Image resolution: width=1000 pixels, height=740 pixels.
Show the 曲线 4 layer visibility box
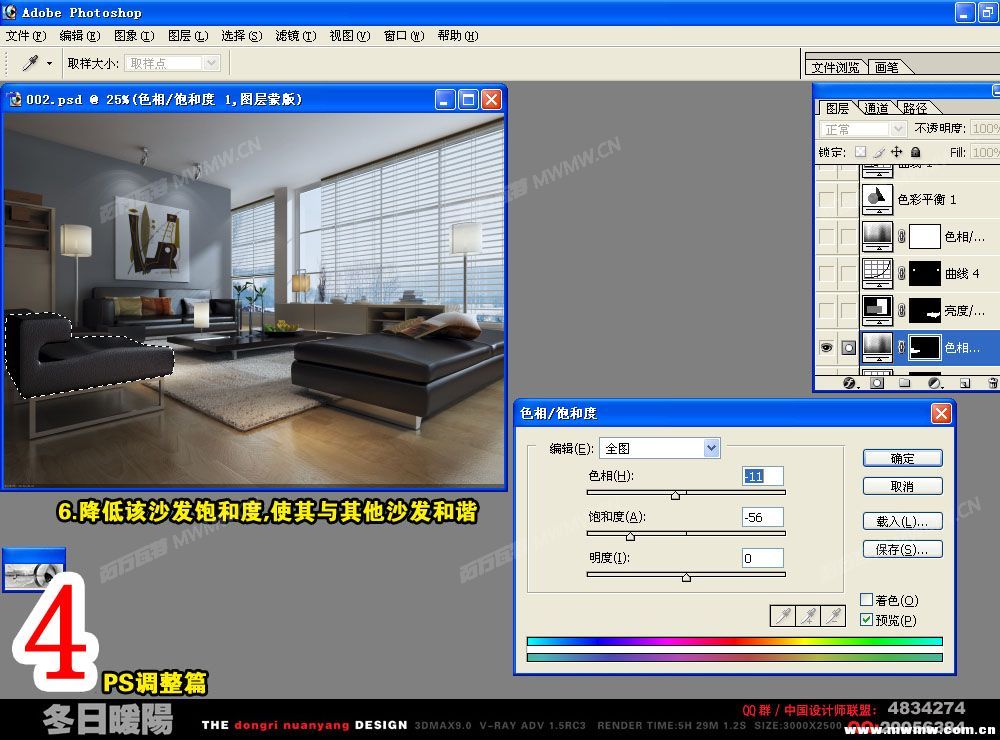827,274
